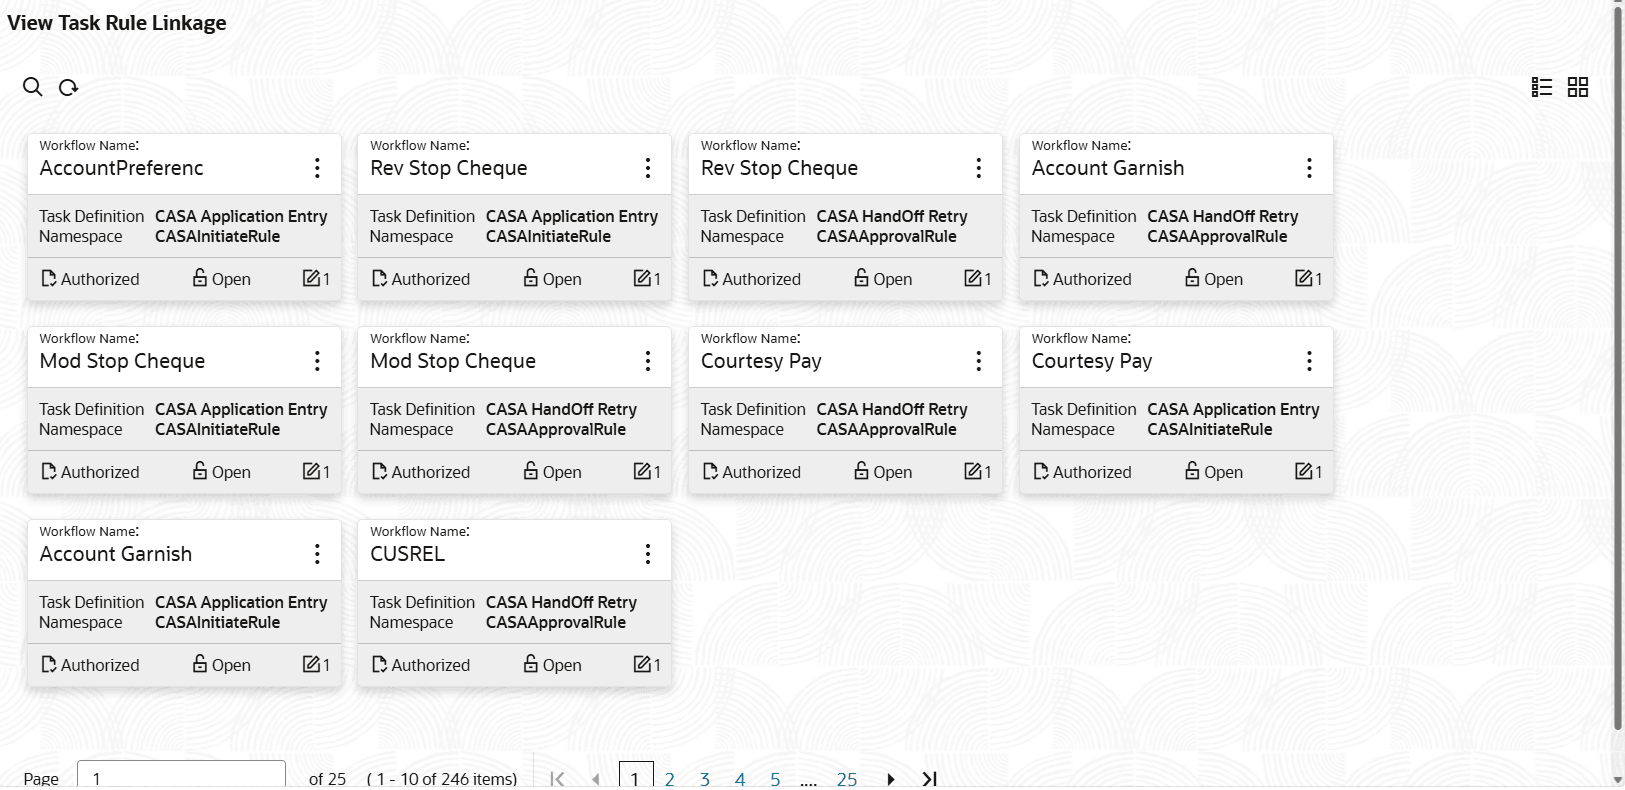Click the edit count icon on CUSREL card
This screenshot has width=1625, height=790.
point(642,664)
